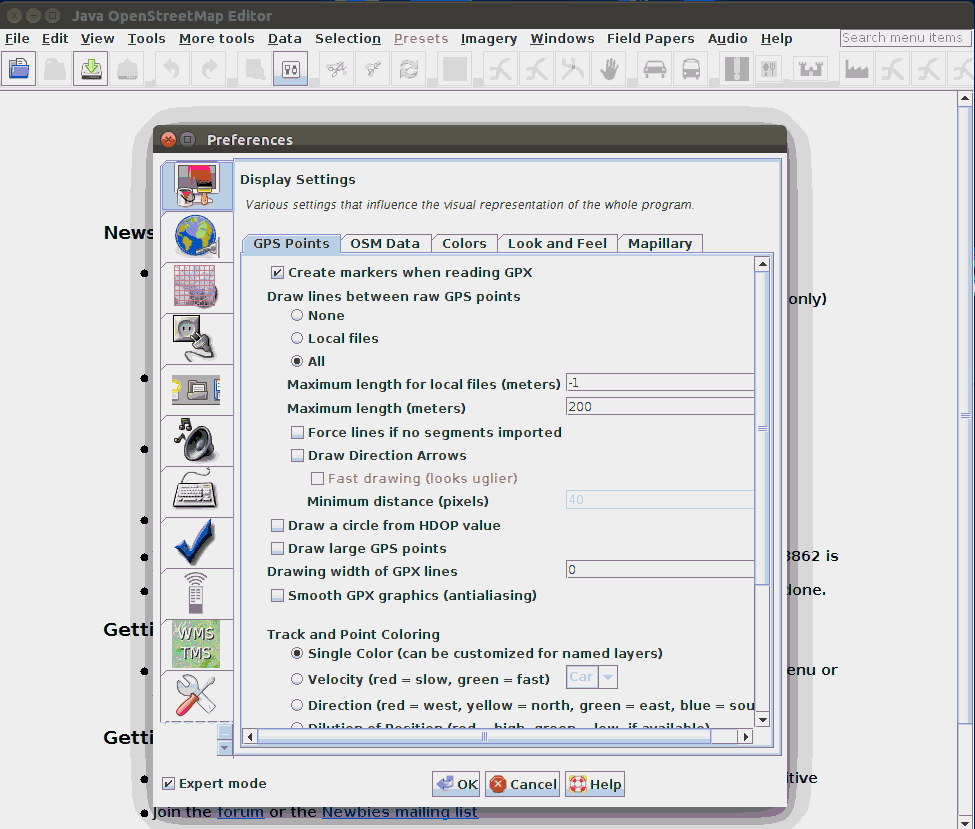
Task: Enable Draw Direction Arrows checkbox
Action: (x=297, y=456)
